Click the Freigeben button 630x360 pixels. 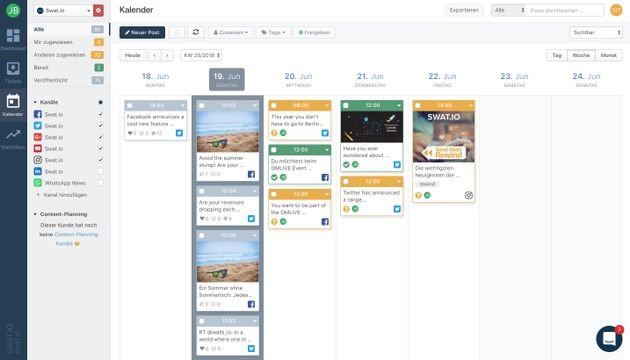coord(314,32)
